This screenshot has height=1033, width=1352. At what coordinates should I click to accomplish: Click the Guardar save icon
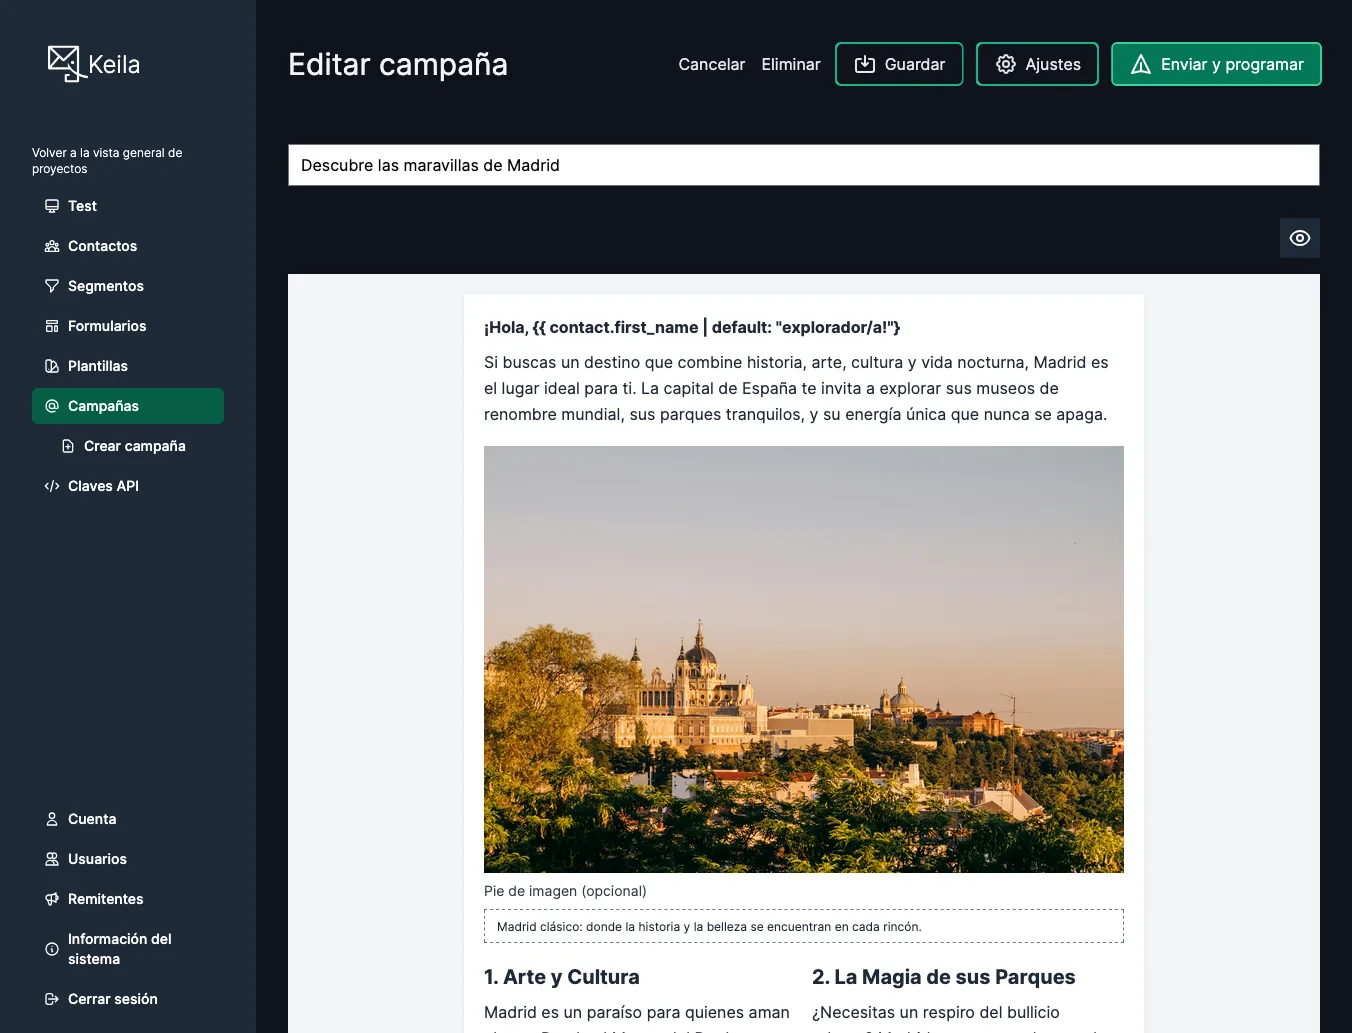click(864, 63)
